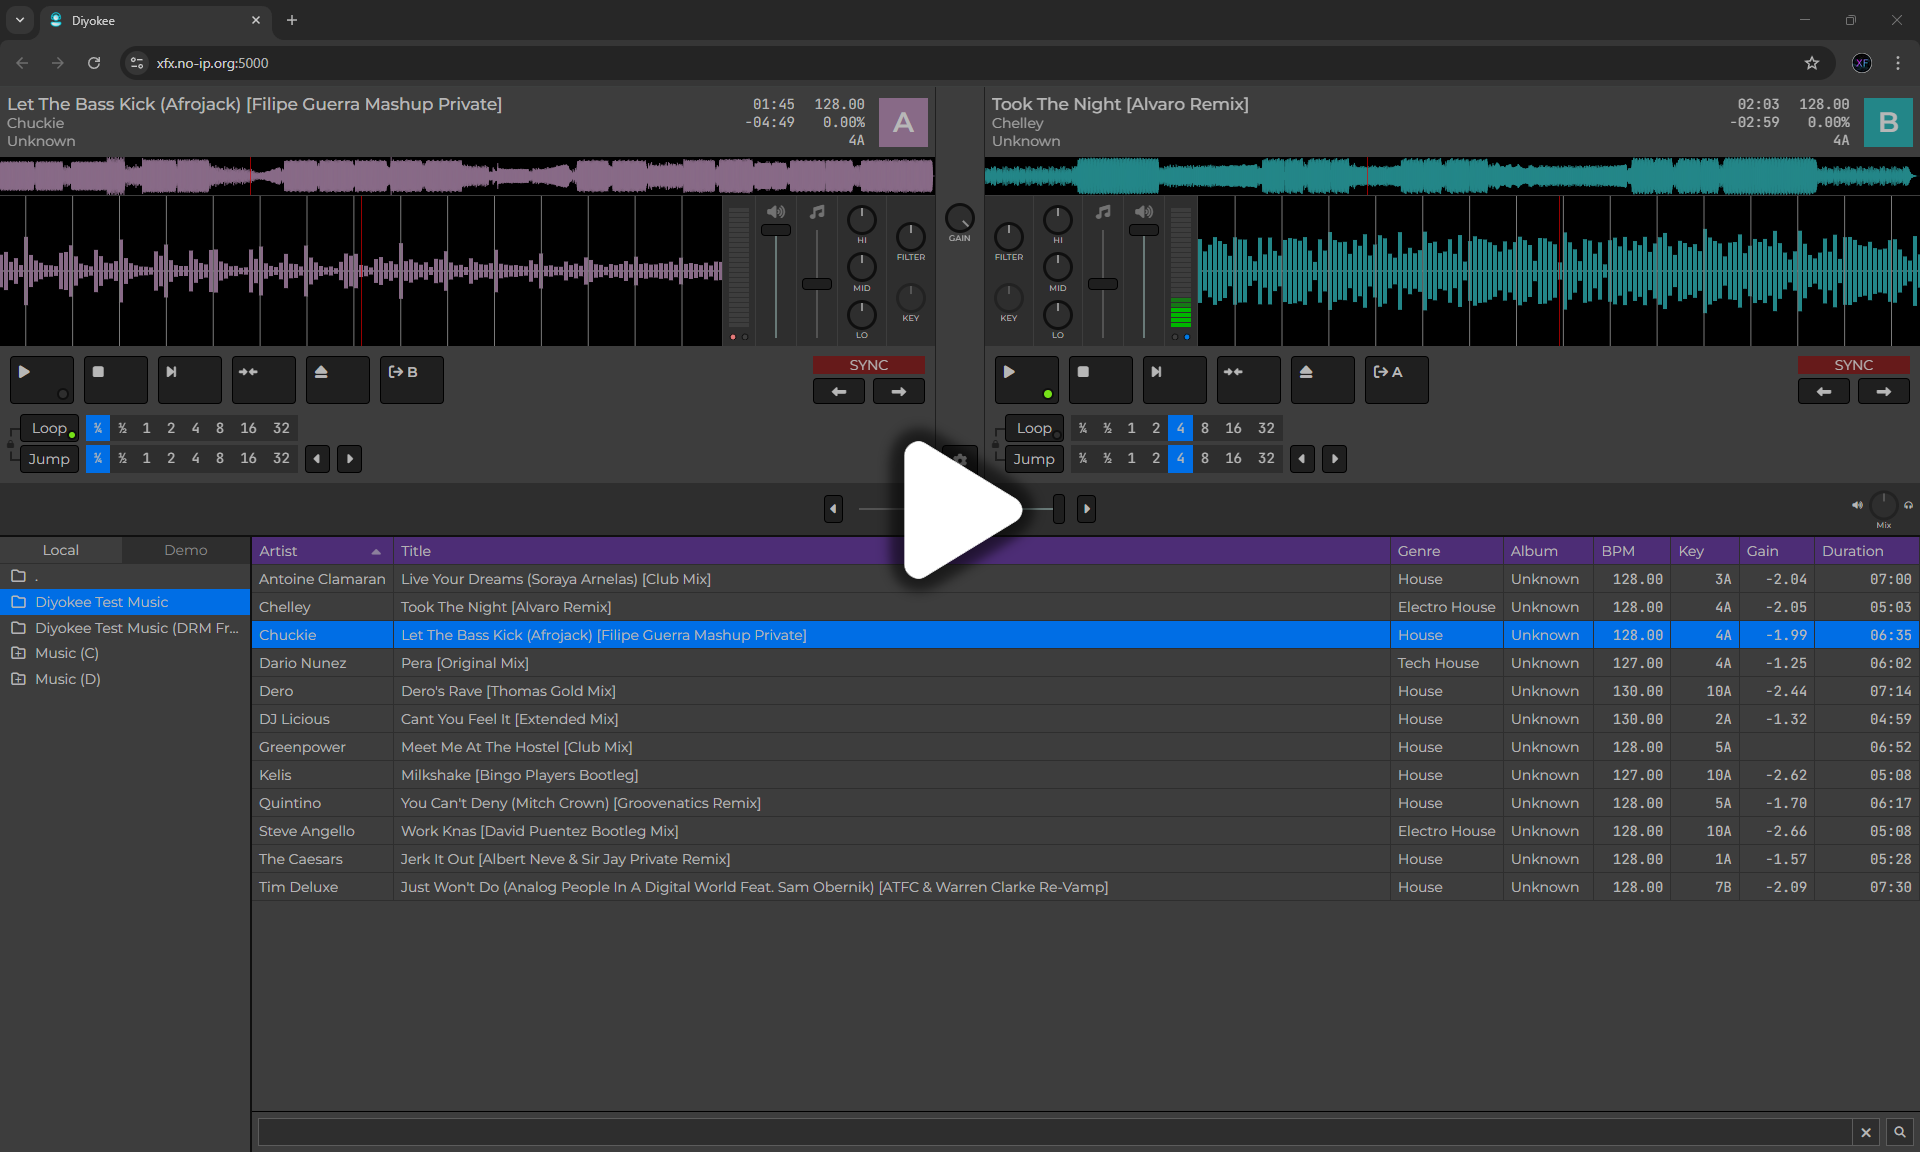Stop playback on deck B
This screenshot has width=1920, height=1152.
click(x=1100, y=379)
